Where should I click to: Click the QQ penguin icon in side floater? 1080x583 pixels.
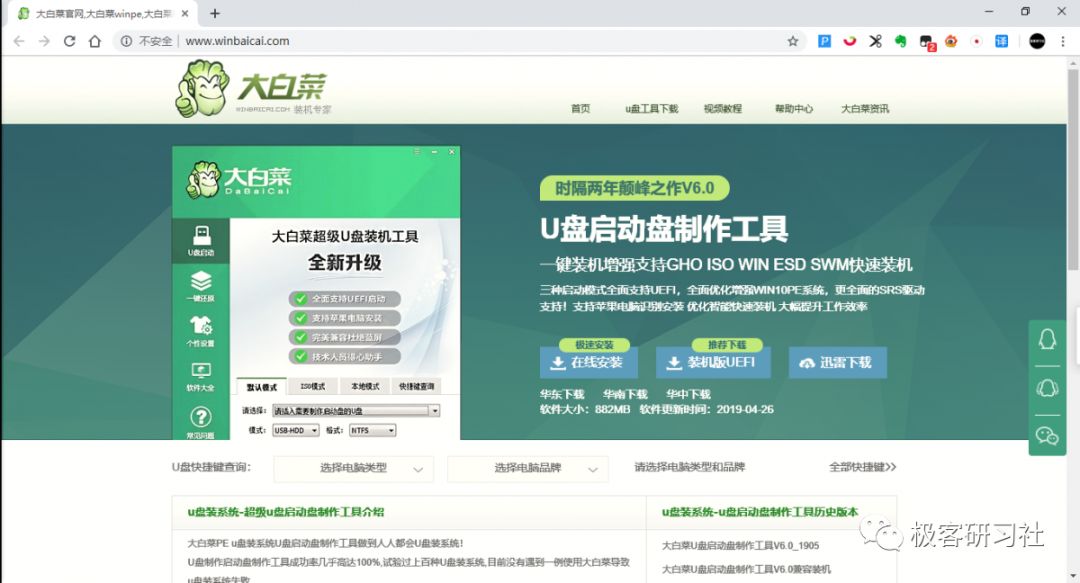pyautogui.click(x=1047, y=339)
